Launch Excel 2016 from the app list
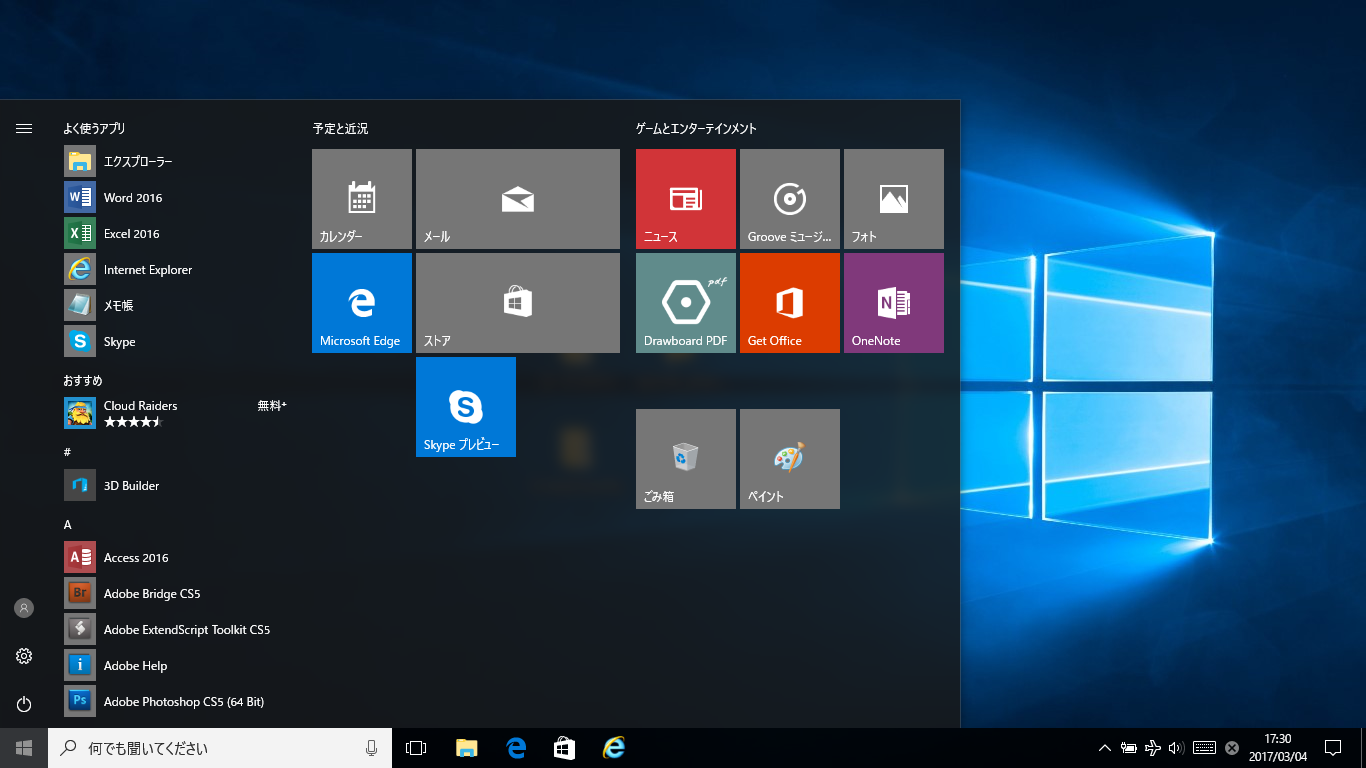 pyautogui.click(x=176, y=233)
